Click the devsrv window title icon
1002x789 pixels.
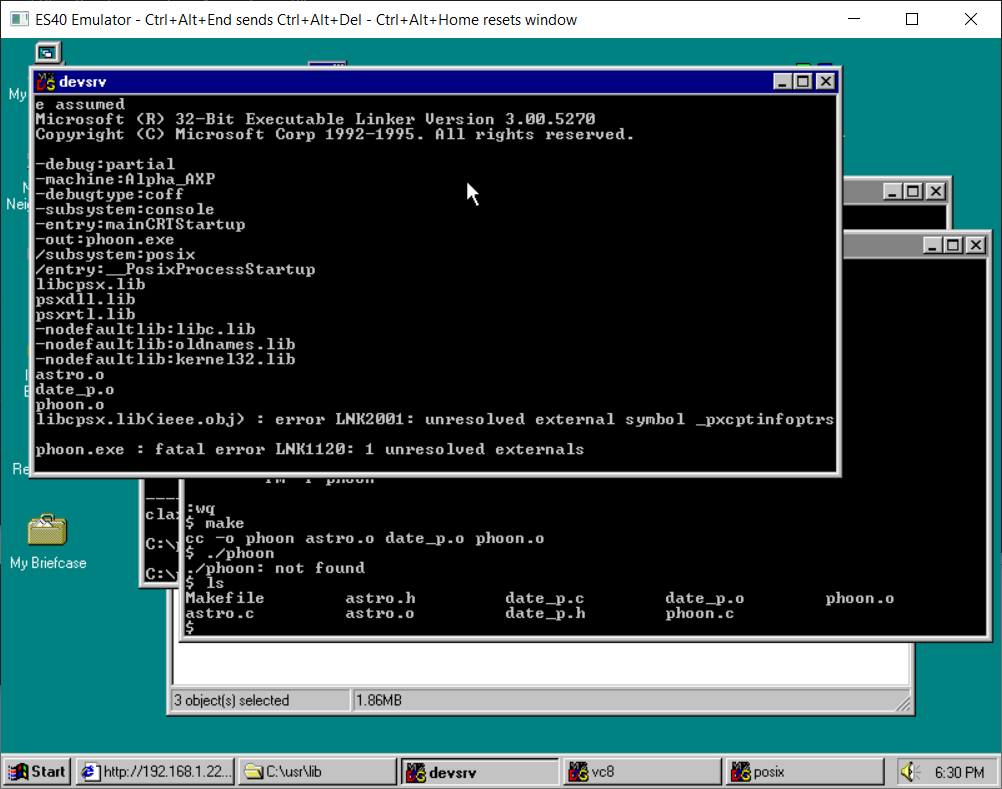point(46,82)
